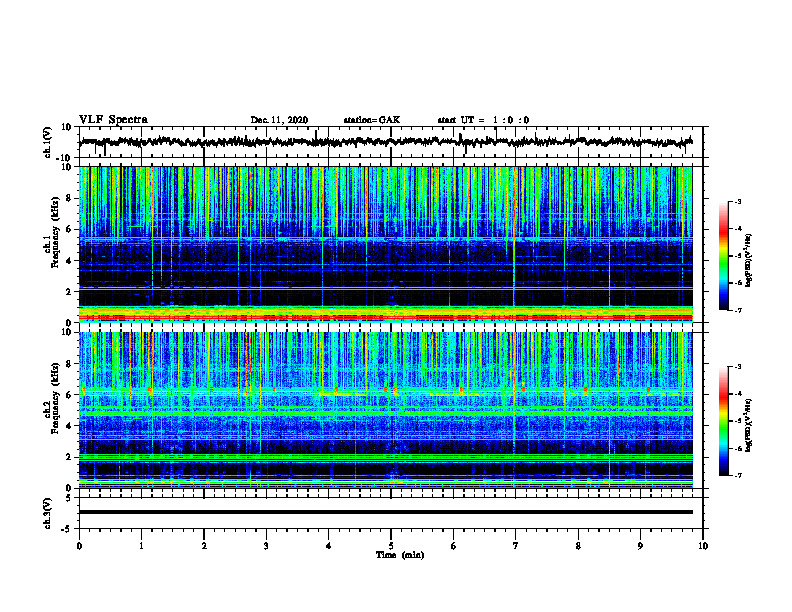Click time axis tick label "1"
Viewport: 792px width, 612px height.
[141, 546]
